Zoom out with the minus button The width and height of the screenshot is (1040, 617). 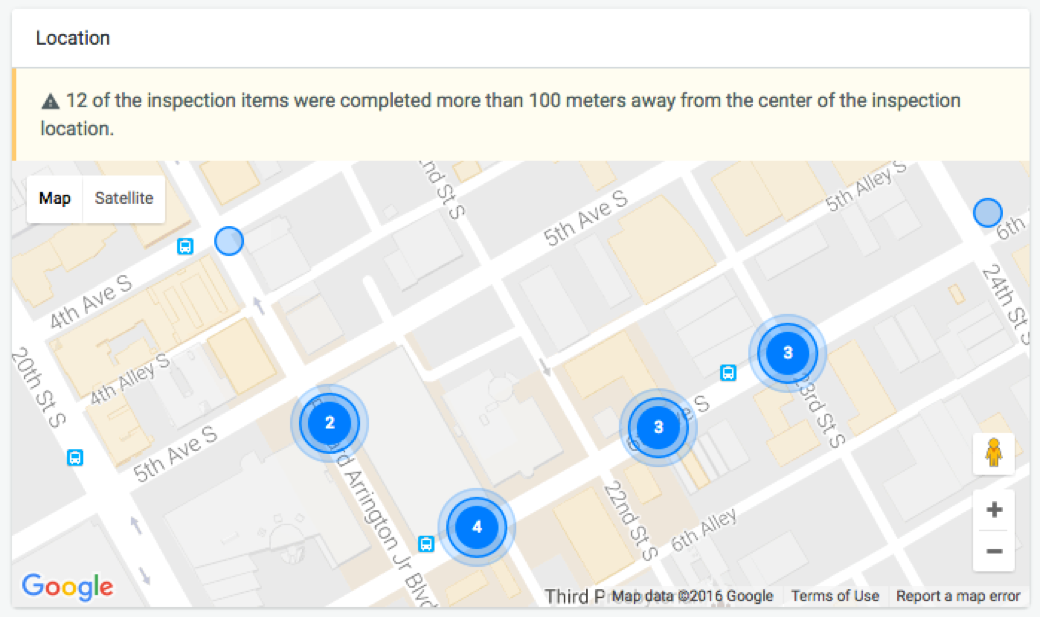pyautogui.click(x=994, y=551)
